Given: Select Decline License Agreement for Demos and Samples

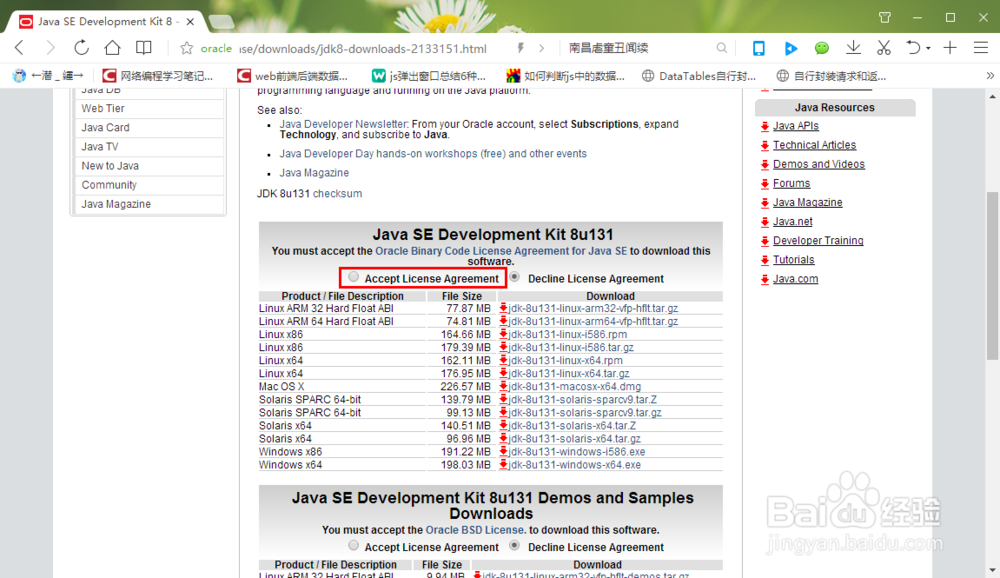Looking at the screenshot, I should click(515, 545).
